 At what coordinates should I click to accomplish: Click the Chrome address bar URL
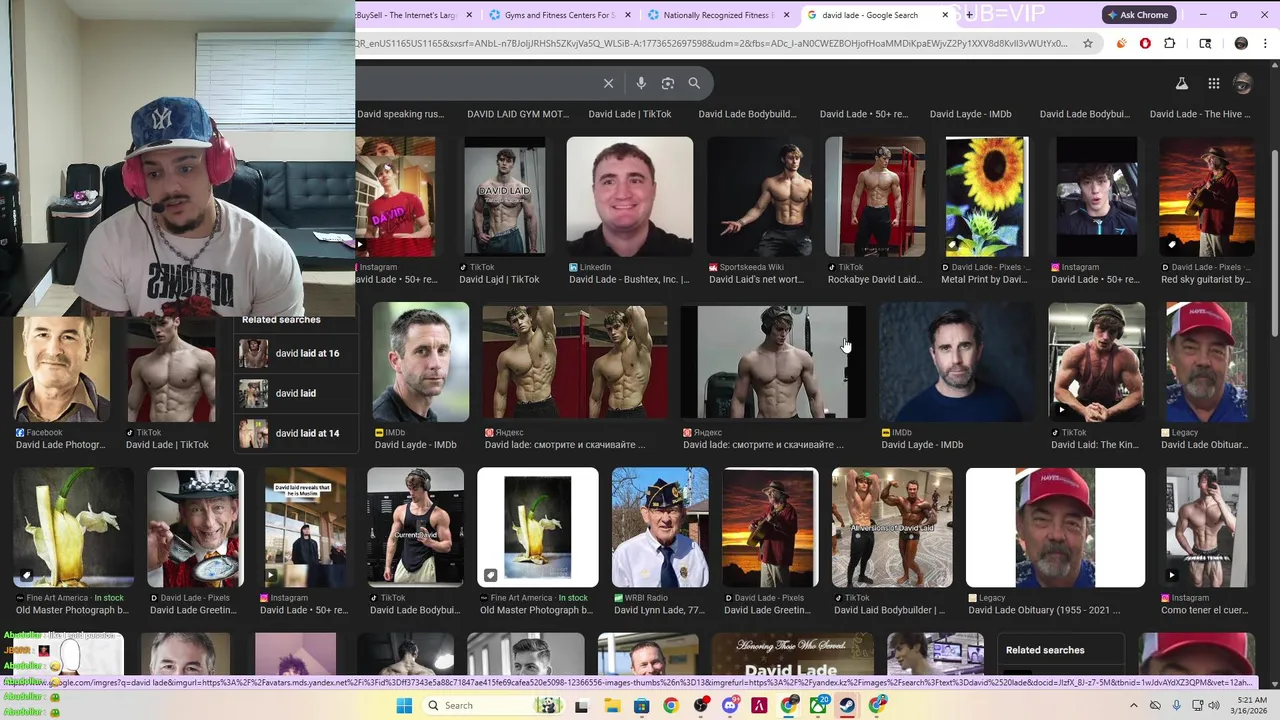point(712,43)
